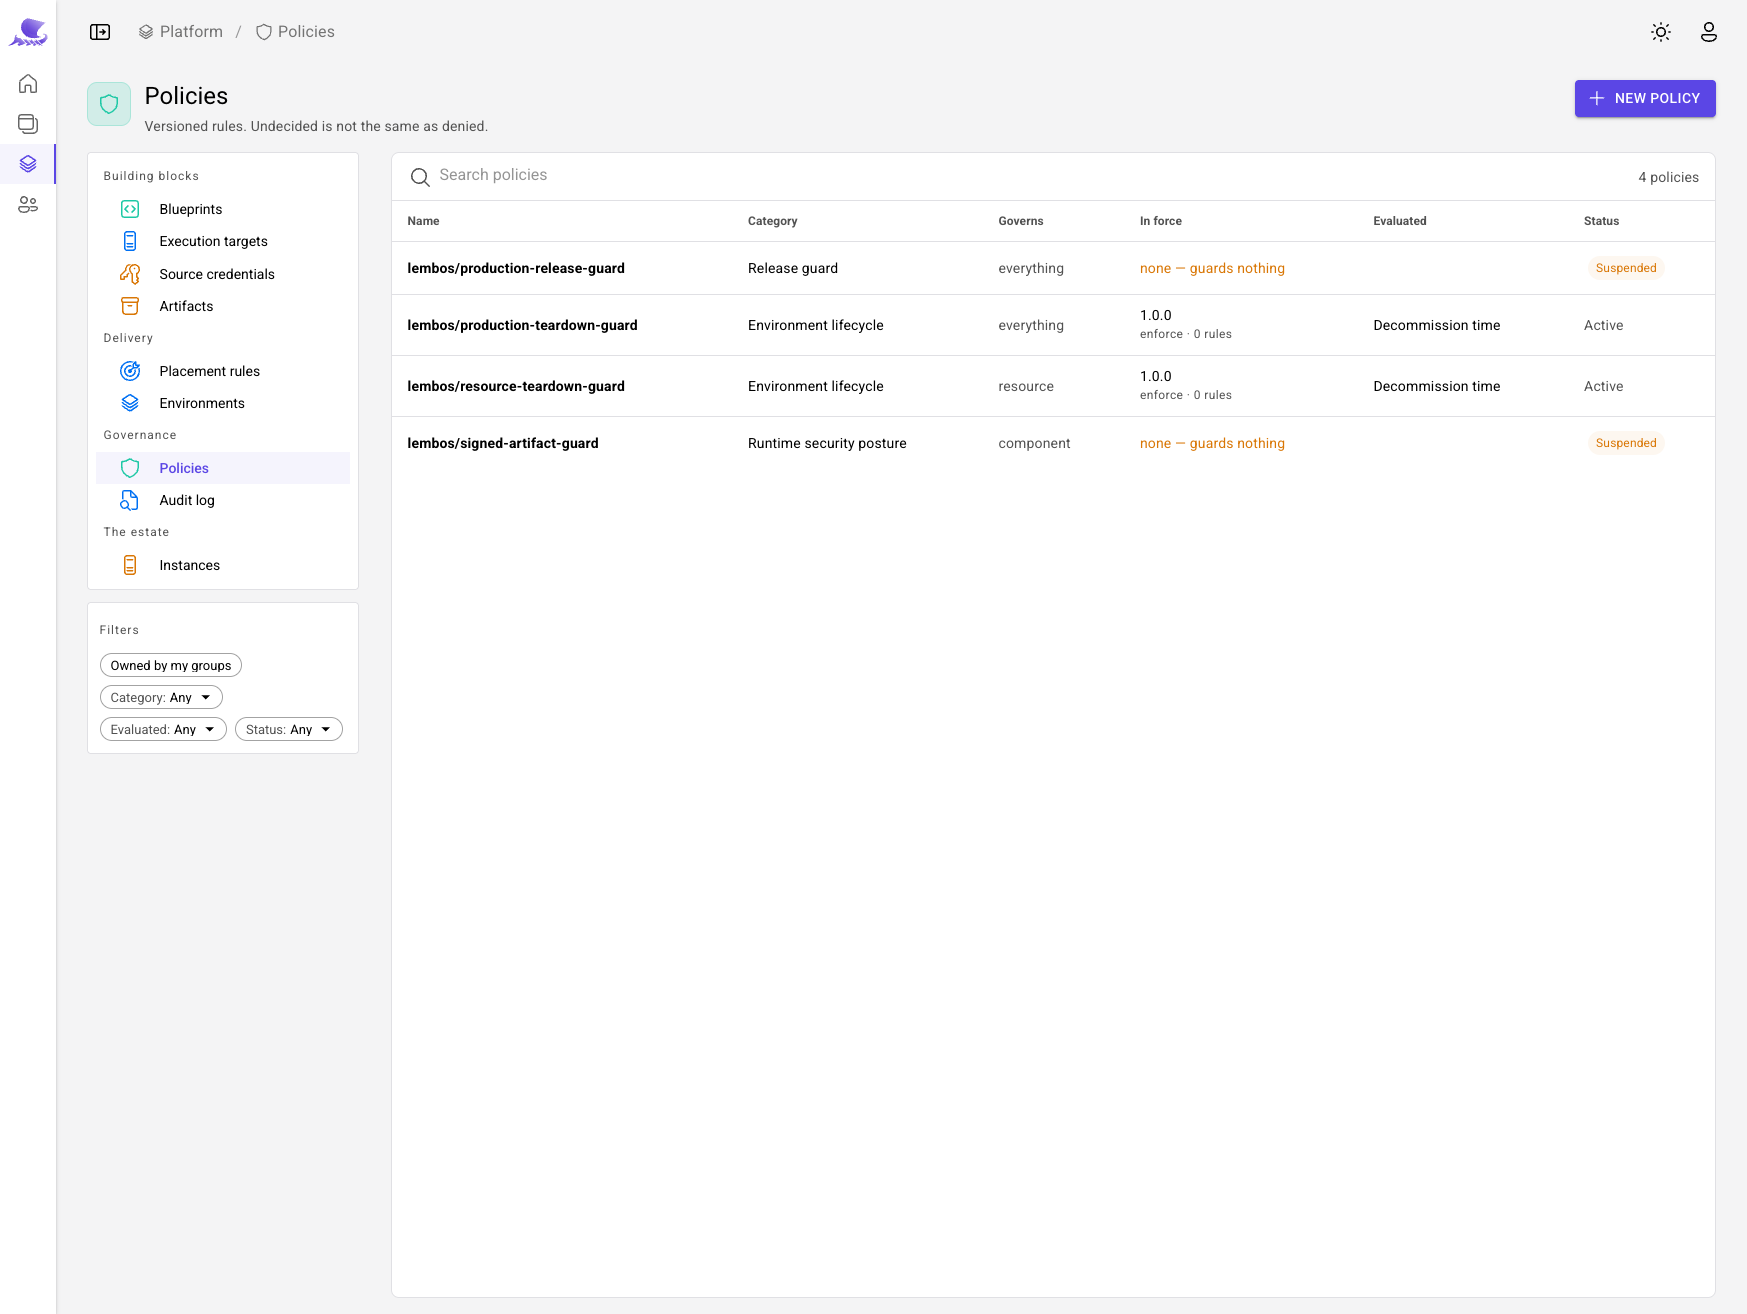Image resolution: width=1747 pixels, height=1314 pixels.
Task: Open Audit log in Governance
Action: pos(223,500)
